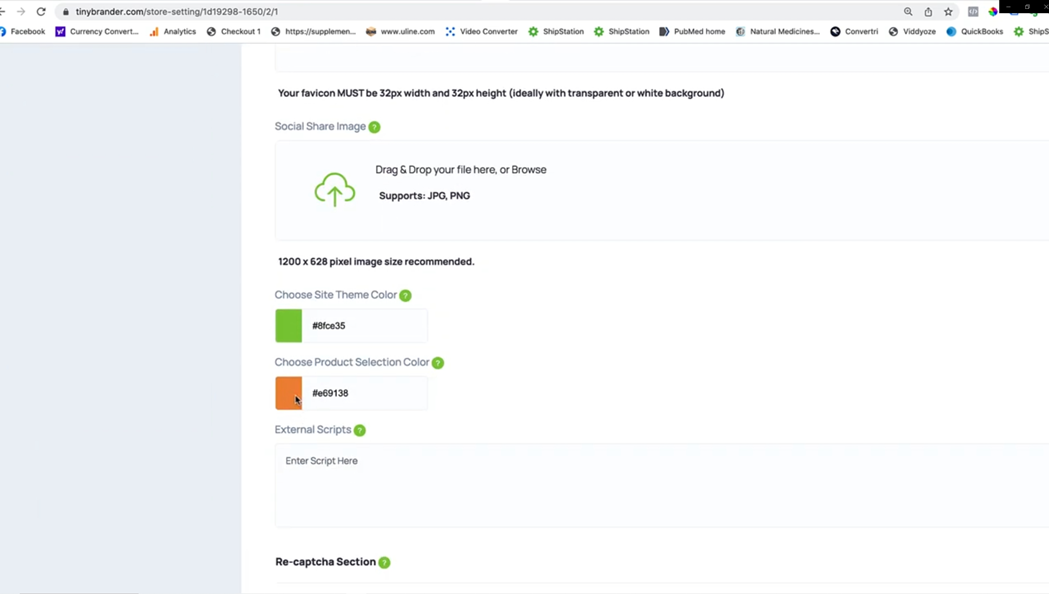Open the Analytics bookmark

pyautogui.click(x=173, y=31)
